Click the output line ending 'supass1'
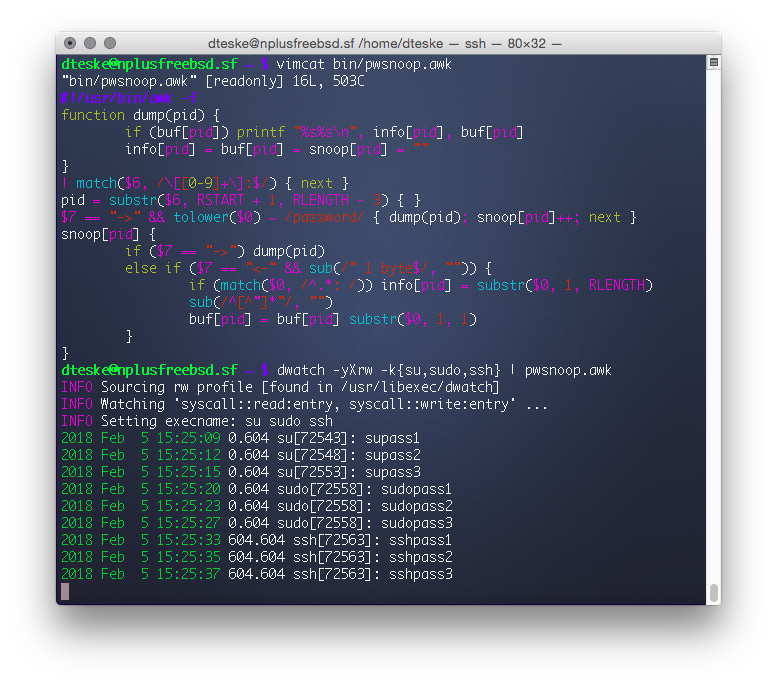 pyautogui.click(x=240, y=438)
